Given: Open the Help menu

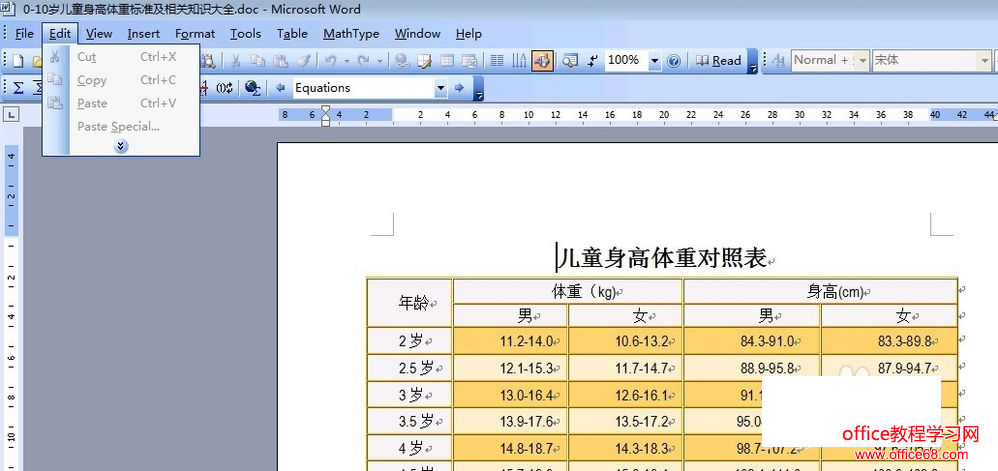Looking at the screenshot, I should (x=468, y=34).
